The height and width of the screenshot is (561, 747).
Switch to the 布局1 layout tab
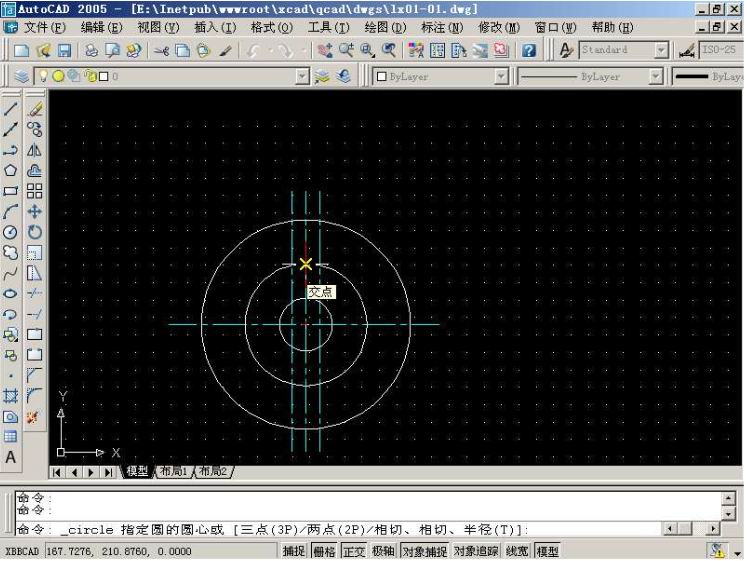[173, 471]
